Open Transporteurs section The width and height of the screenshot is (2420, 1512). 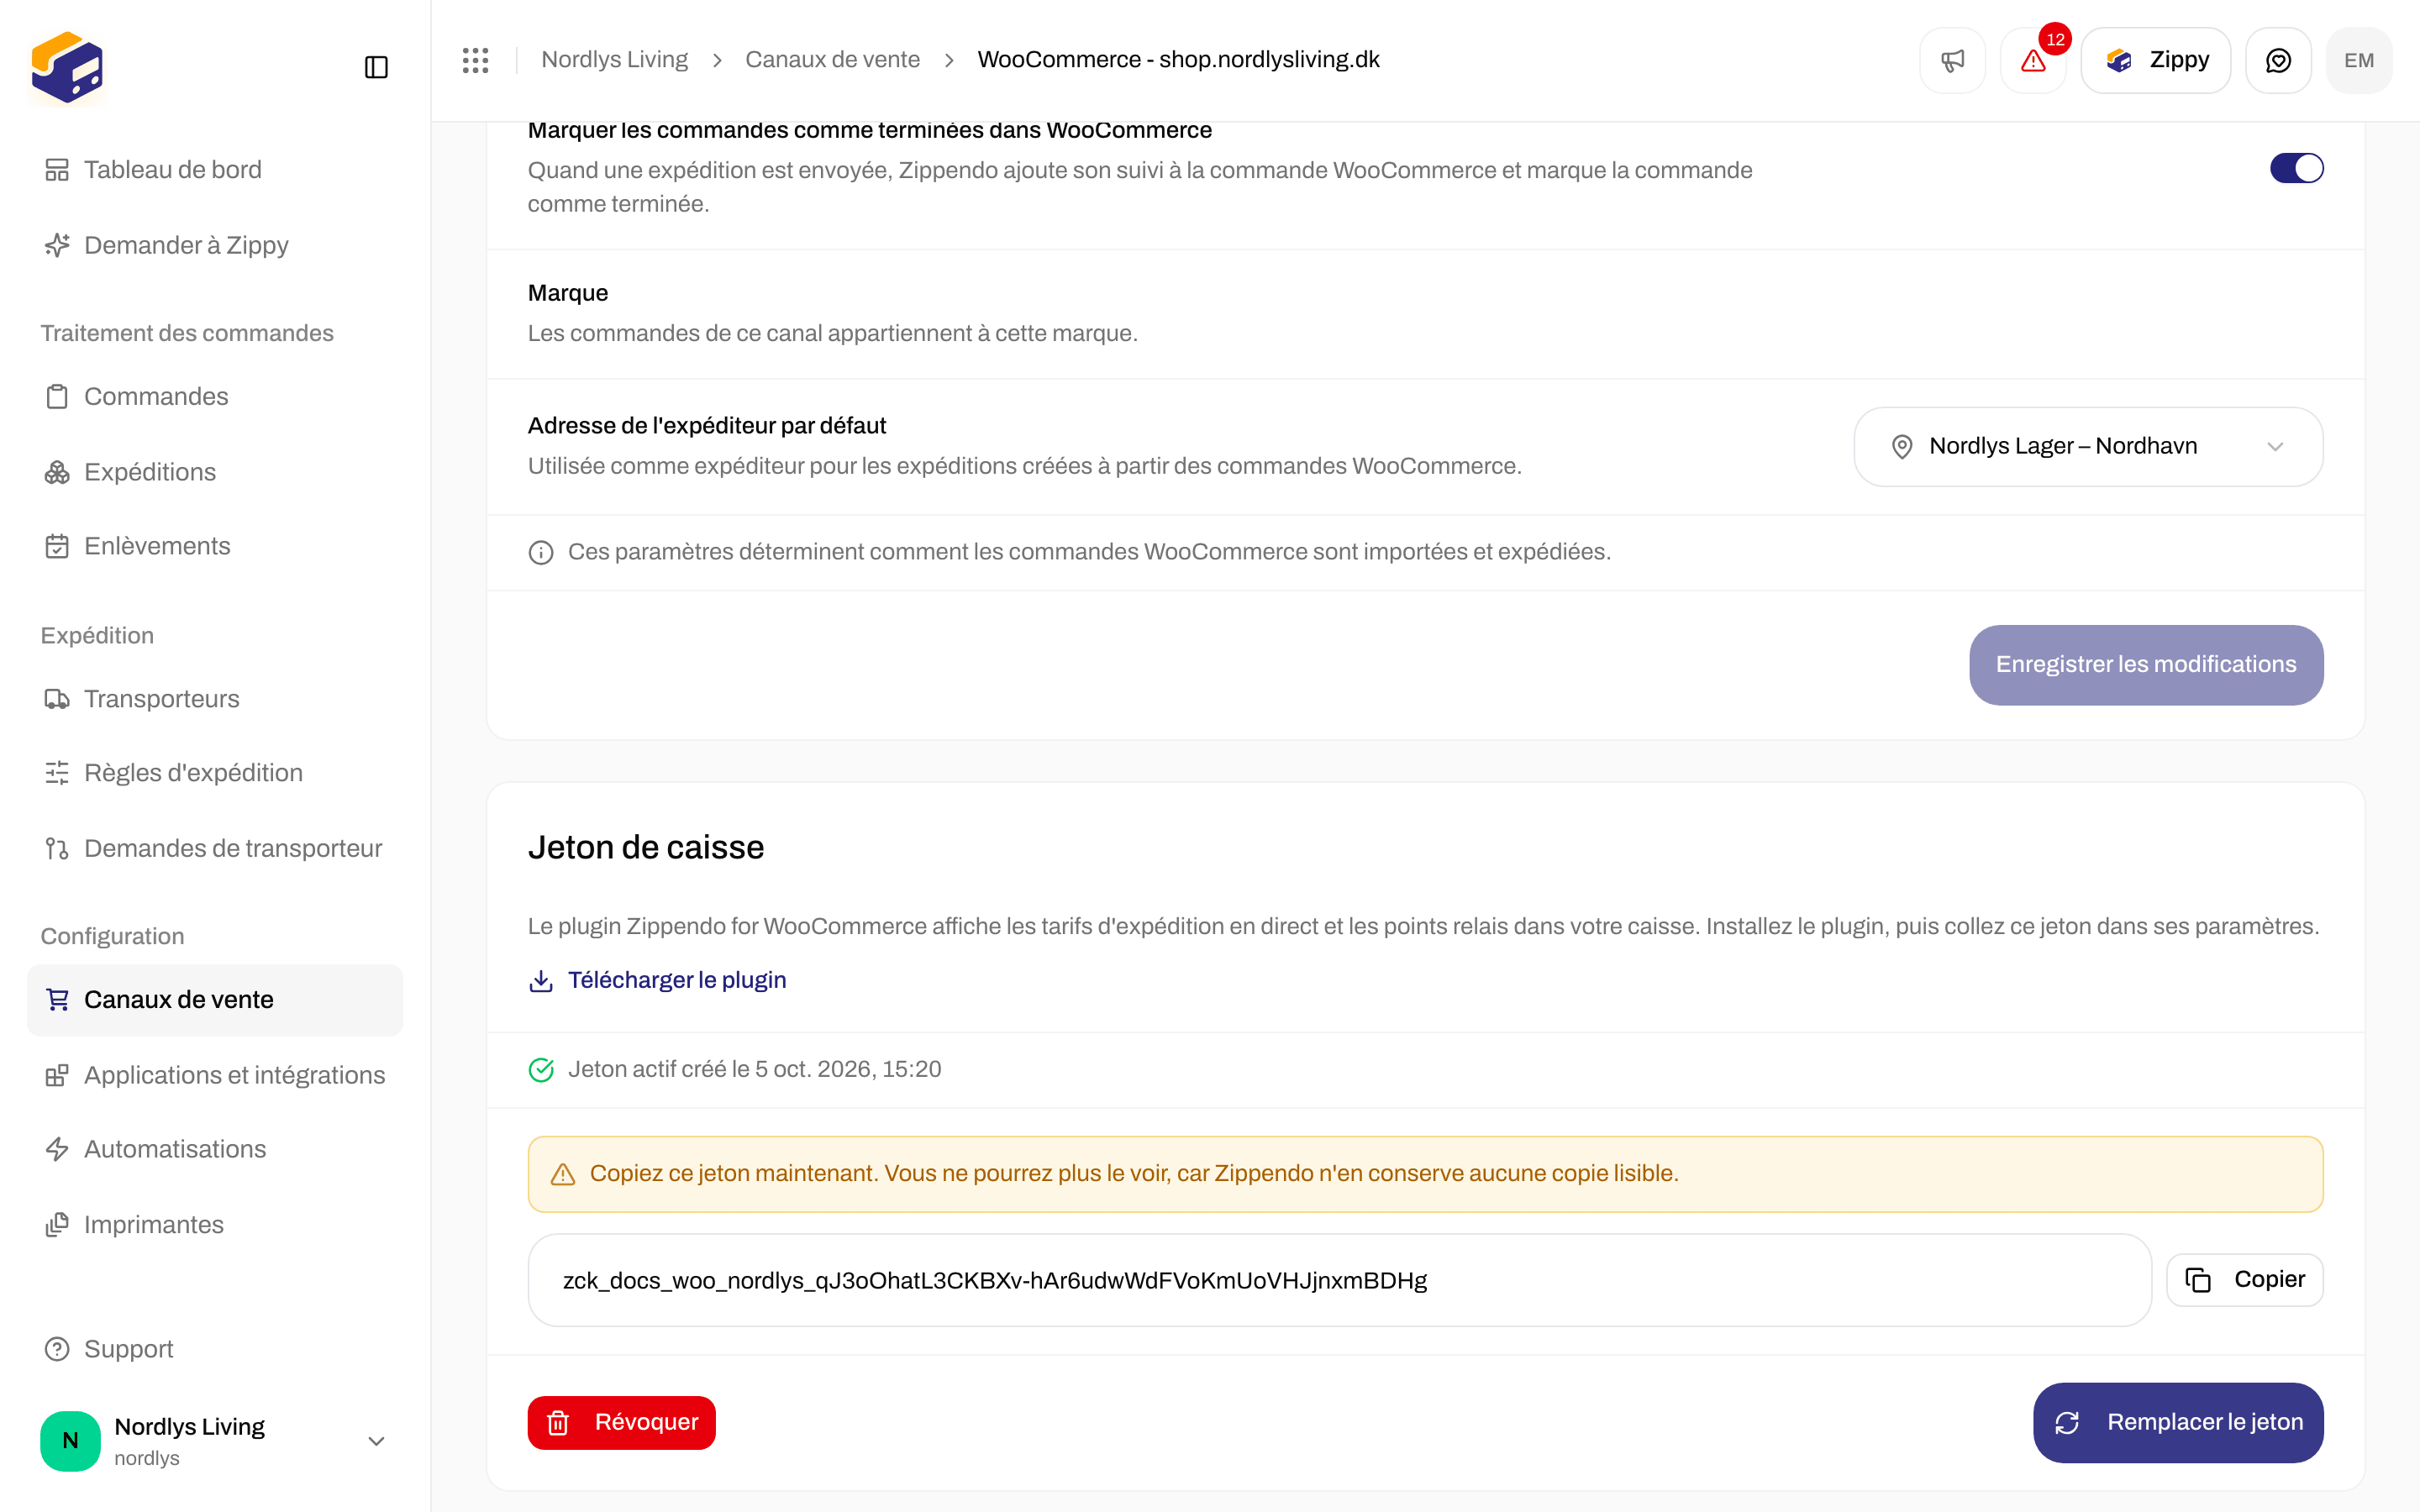click(215, 699)
